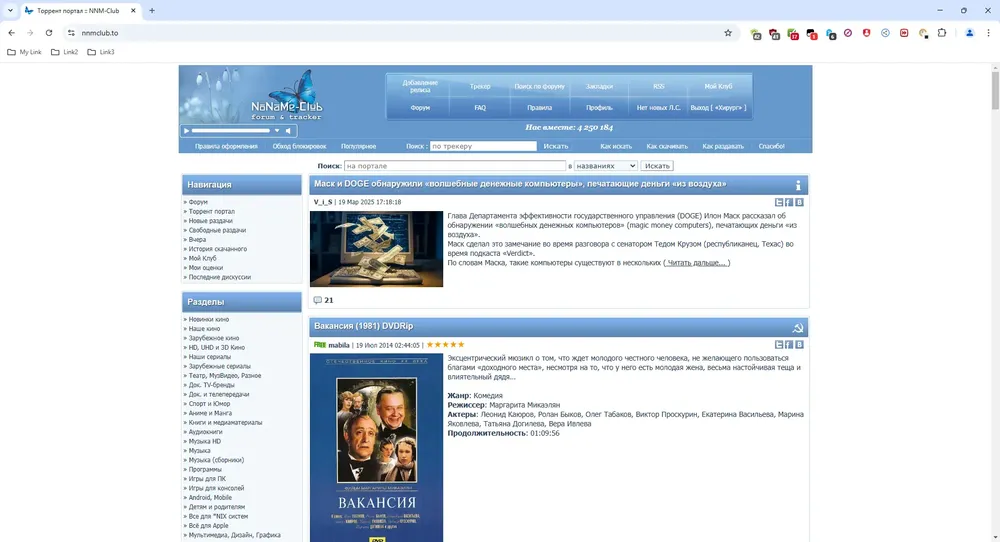Open the Обход блокировок link
Image resolution: width=1000 pixels, height=542 pixels.
[299, 146]
